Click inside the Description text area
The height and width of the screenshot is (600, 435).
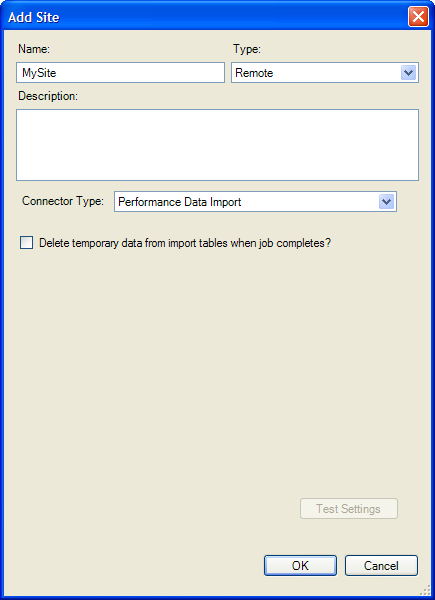[x=217, y=145]
